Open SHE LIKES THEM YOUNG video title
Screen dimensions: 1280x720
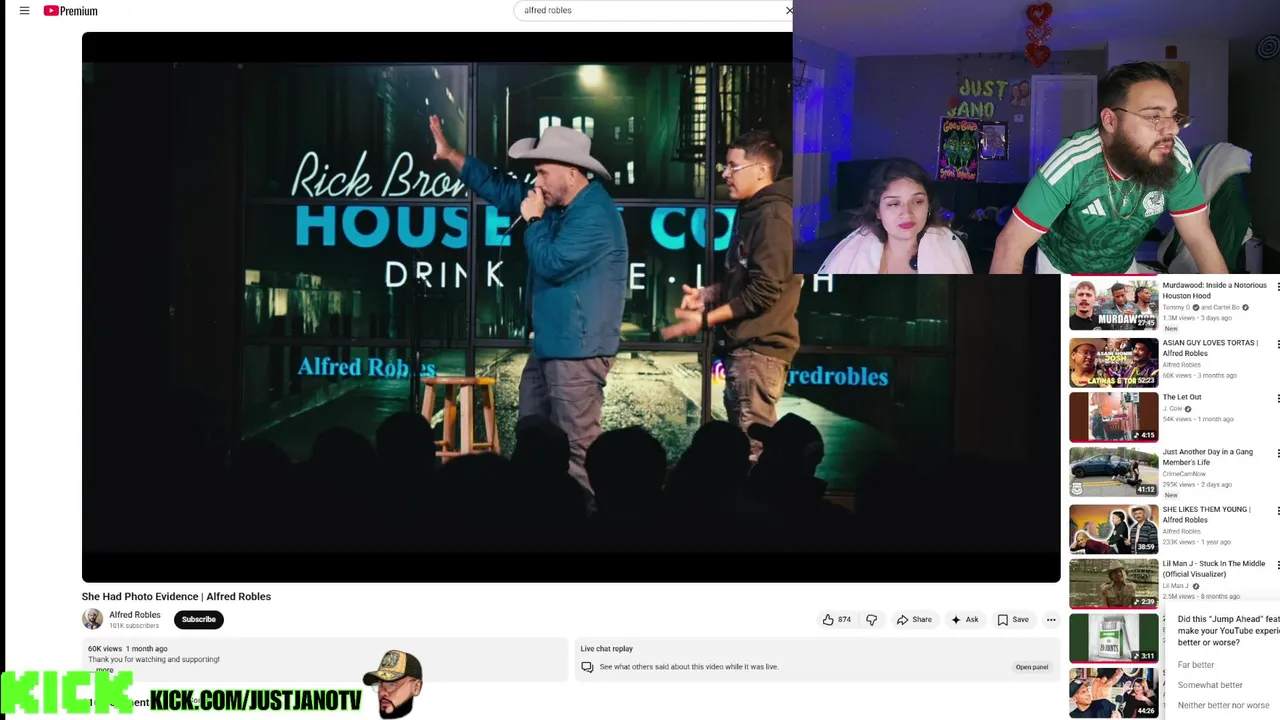[x=1206, y=514]
